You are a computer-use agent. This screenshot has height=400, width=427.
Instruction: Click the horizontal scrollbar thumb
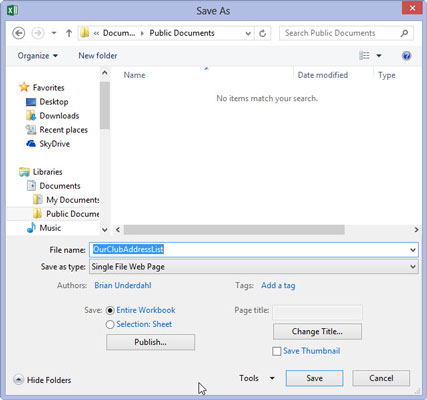tap(234, 229)
